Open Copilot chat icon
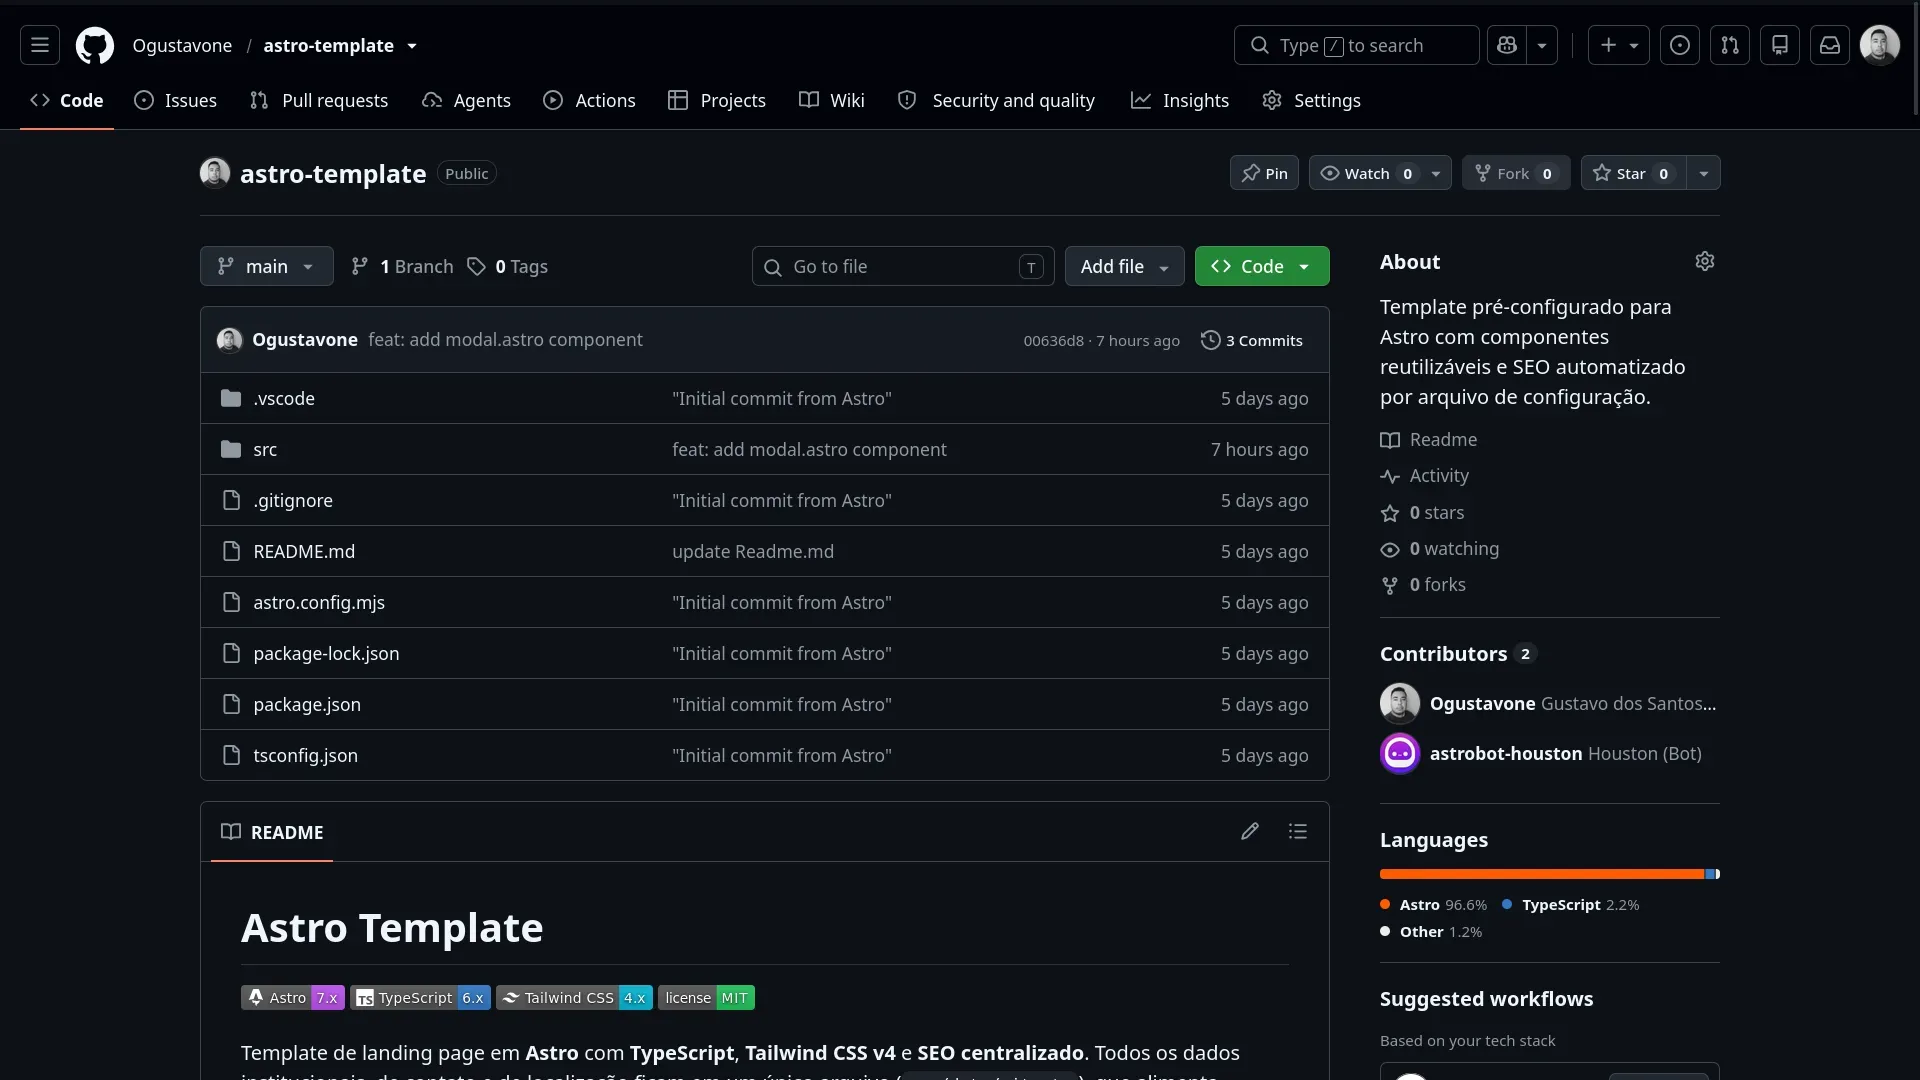The width and height of the screenshot is (1920, 1080). [x=1507, y=45]
